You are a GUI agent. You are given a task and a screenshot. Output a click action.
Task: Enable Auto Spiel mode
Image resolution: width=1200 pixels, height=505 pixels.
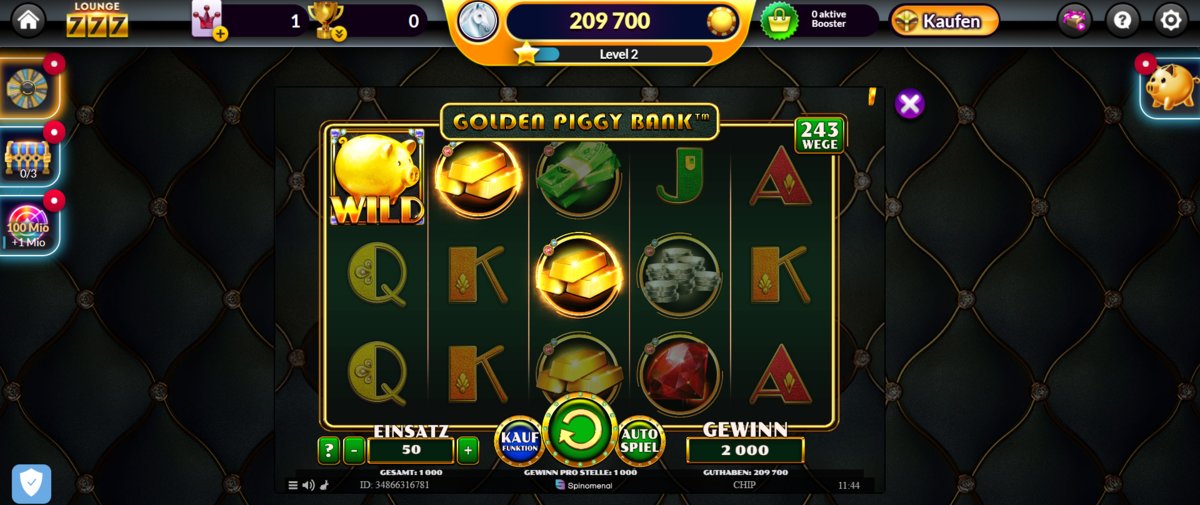click(639, 441)
